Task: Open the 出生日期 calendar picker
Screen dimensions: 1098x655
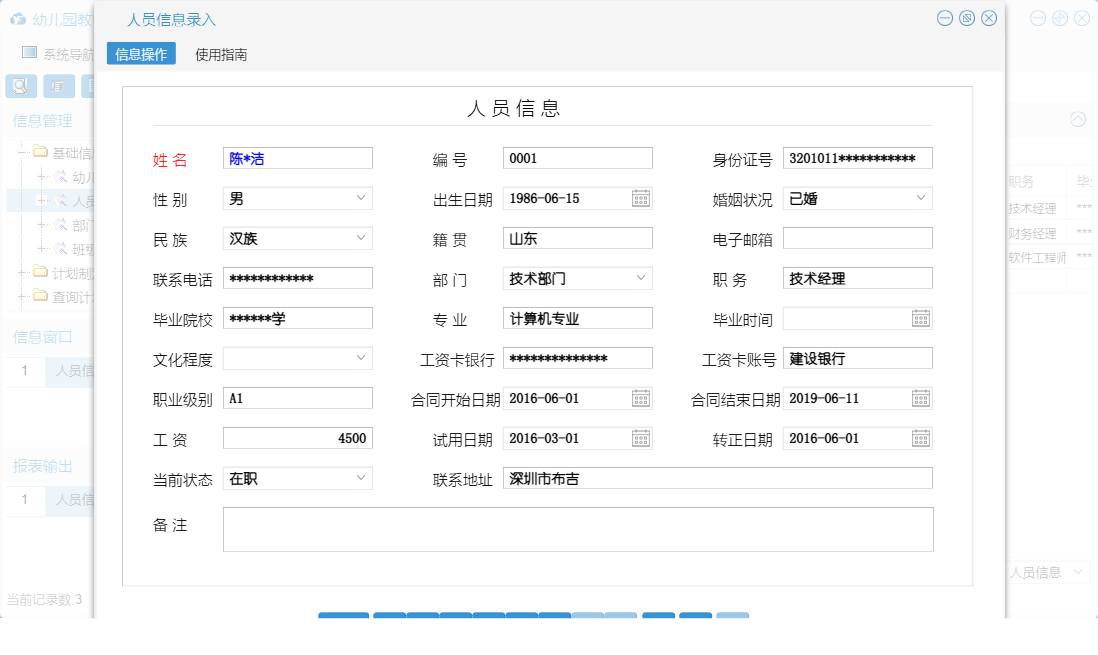Action: click(640, 198)
